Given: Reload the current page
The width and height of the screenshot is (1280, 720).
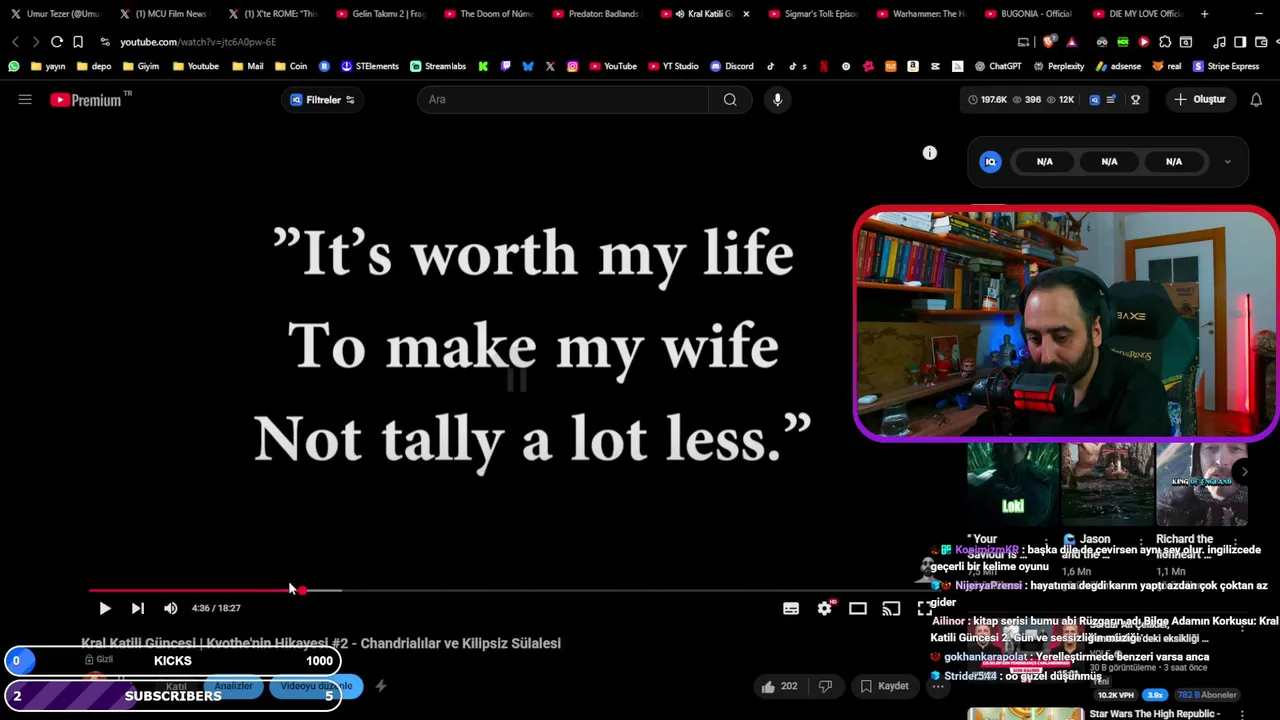Looking at the screenshot, I should pos(57,42).
